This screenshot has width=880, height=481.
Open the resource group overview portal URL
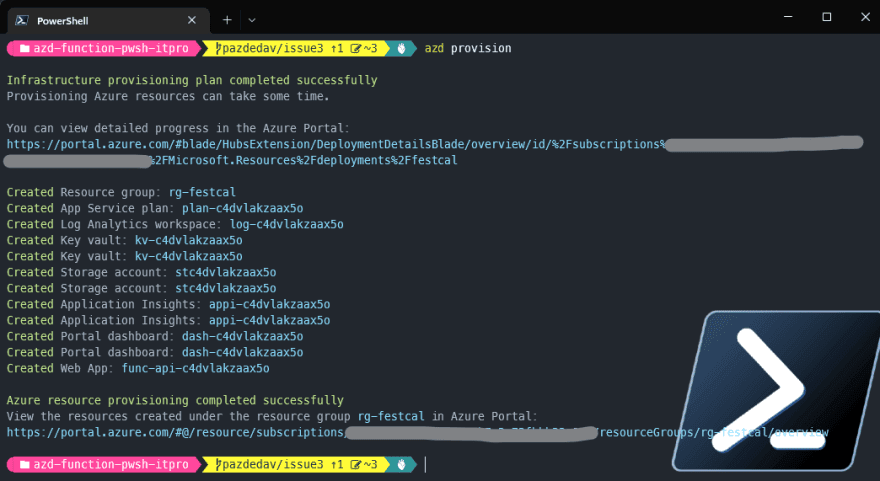(x=417, y=432)
